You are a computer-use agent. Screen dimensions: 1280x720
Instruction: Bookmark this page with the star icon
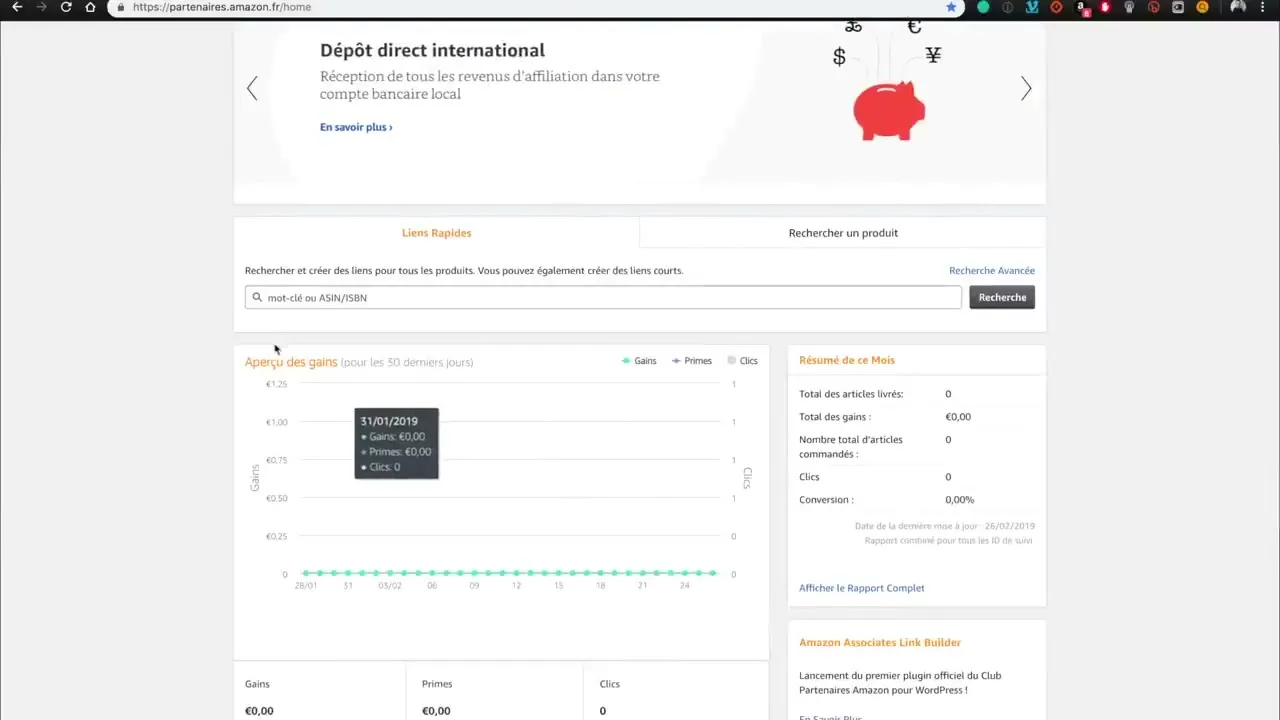[951, 7]
